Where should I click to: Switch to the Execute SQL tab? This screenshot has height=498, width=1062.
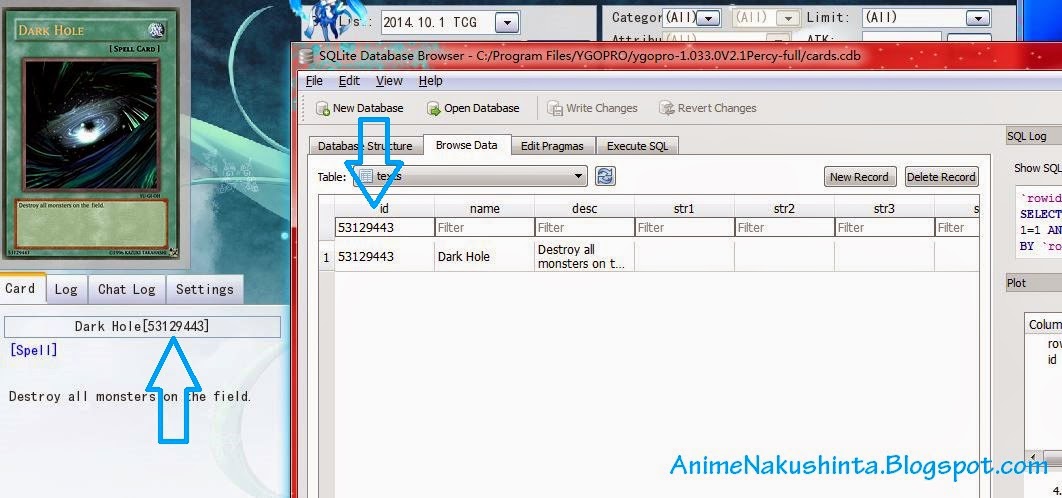[637, 146]
